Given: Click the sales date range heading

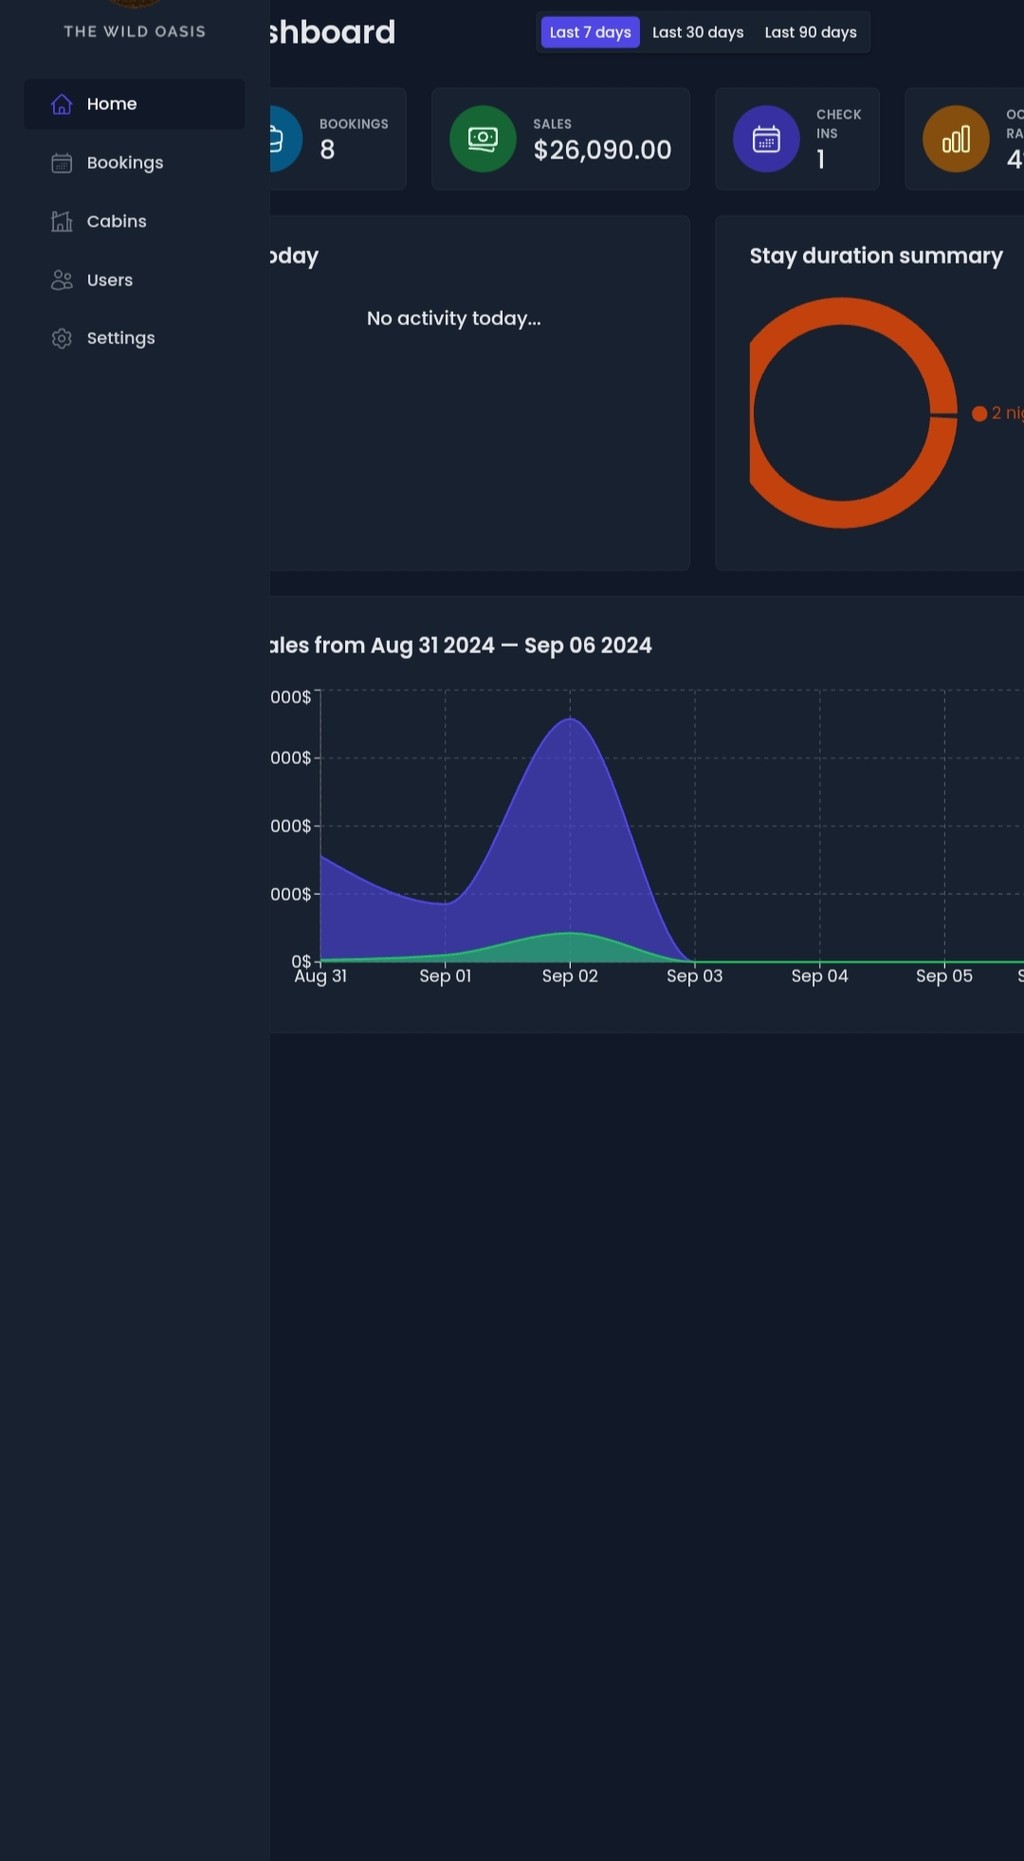Looking at the screenshot, I should [461, 646].
